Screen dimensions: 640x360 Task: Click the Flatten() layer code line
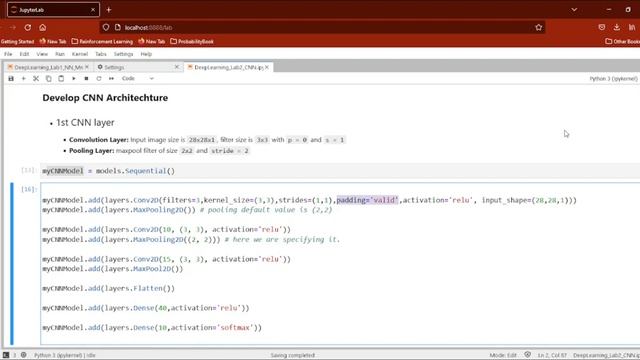coord(109,289)
